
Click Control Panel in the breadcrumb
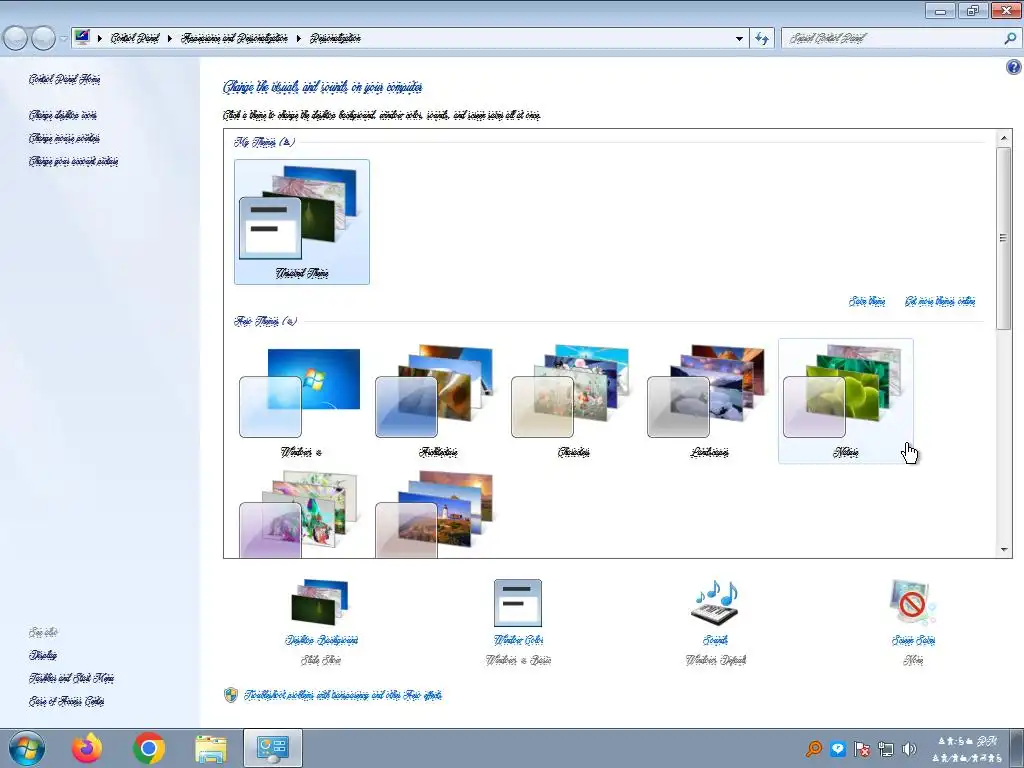coord(135,38)
